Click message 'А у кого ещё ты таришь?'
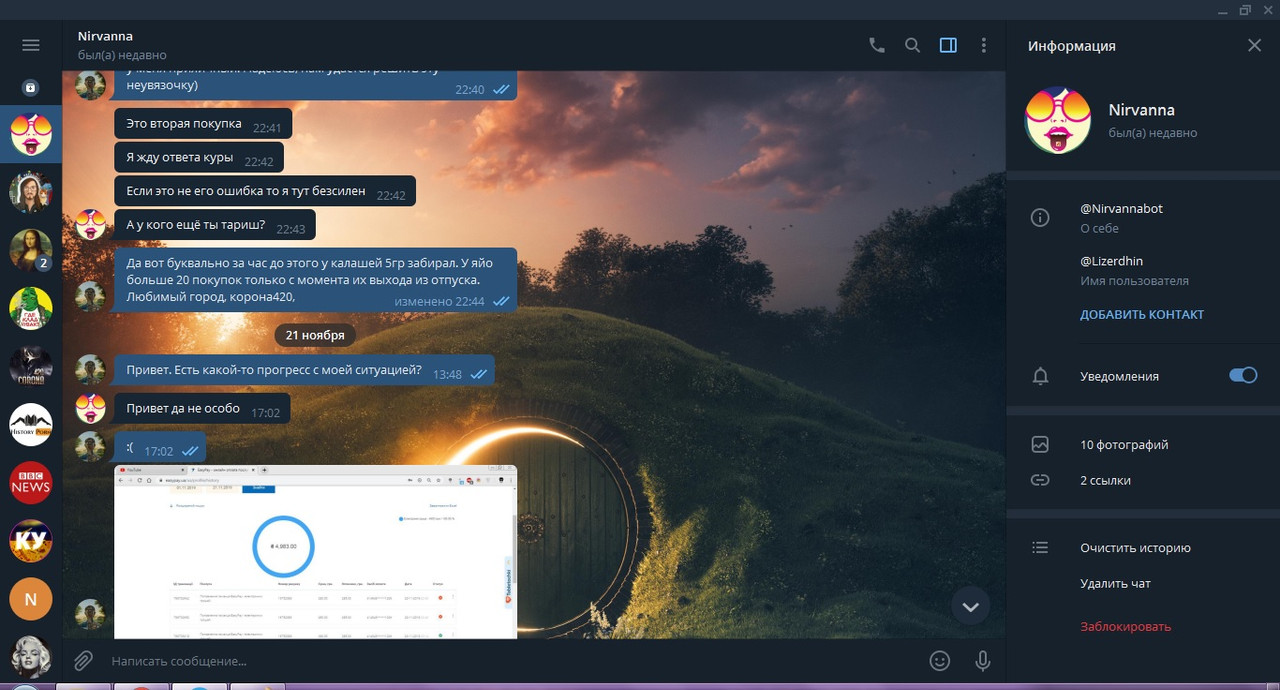Viewport: 1280px width, 690px height. (x=215, y=225)
